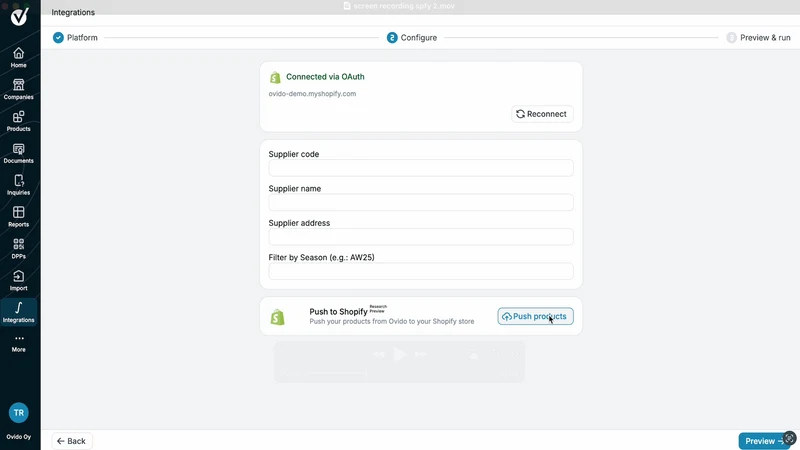This screenshot has height=450, width=800.
Task: Click the Reconnect button
Action: (x=542, y=114)
